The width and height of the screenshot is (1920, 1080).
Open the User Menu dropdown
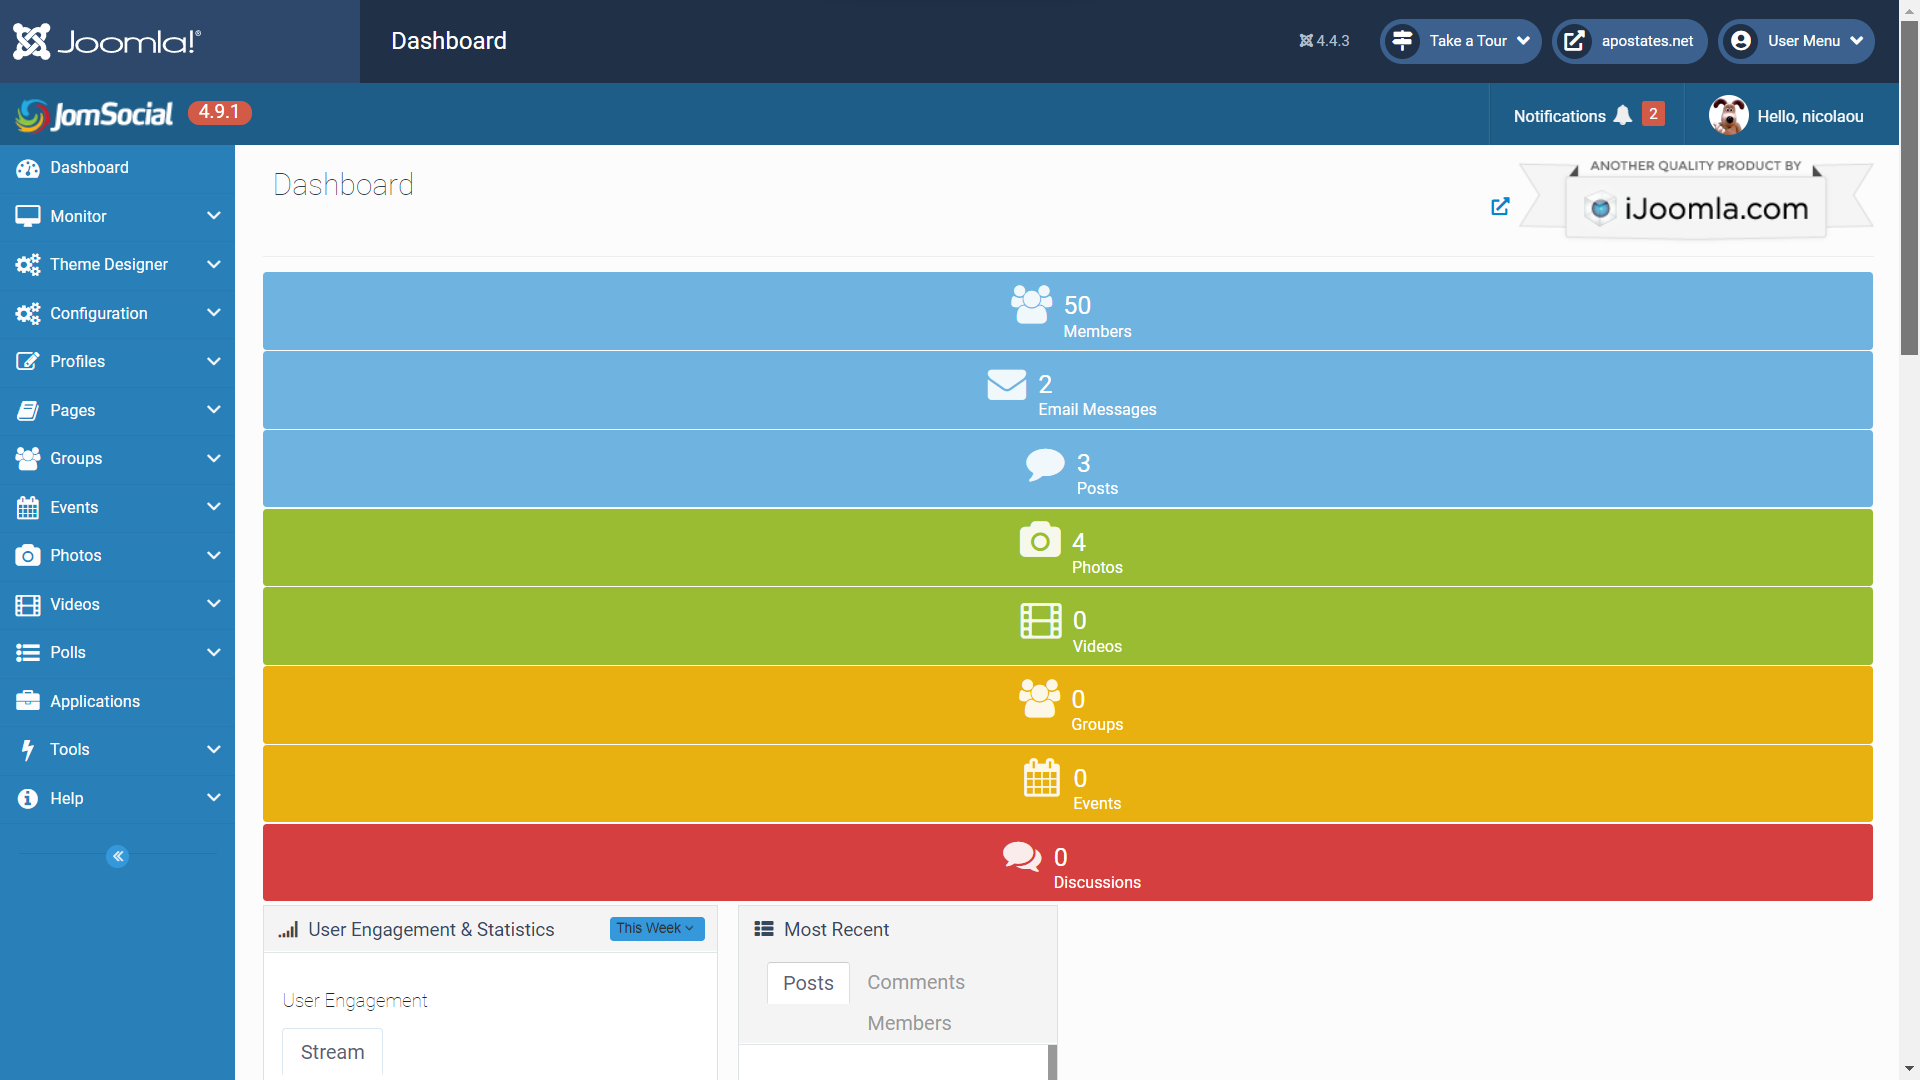click(x=1797, y=41)
